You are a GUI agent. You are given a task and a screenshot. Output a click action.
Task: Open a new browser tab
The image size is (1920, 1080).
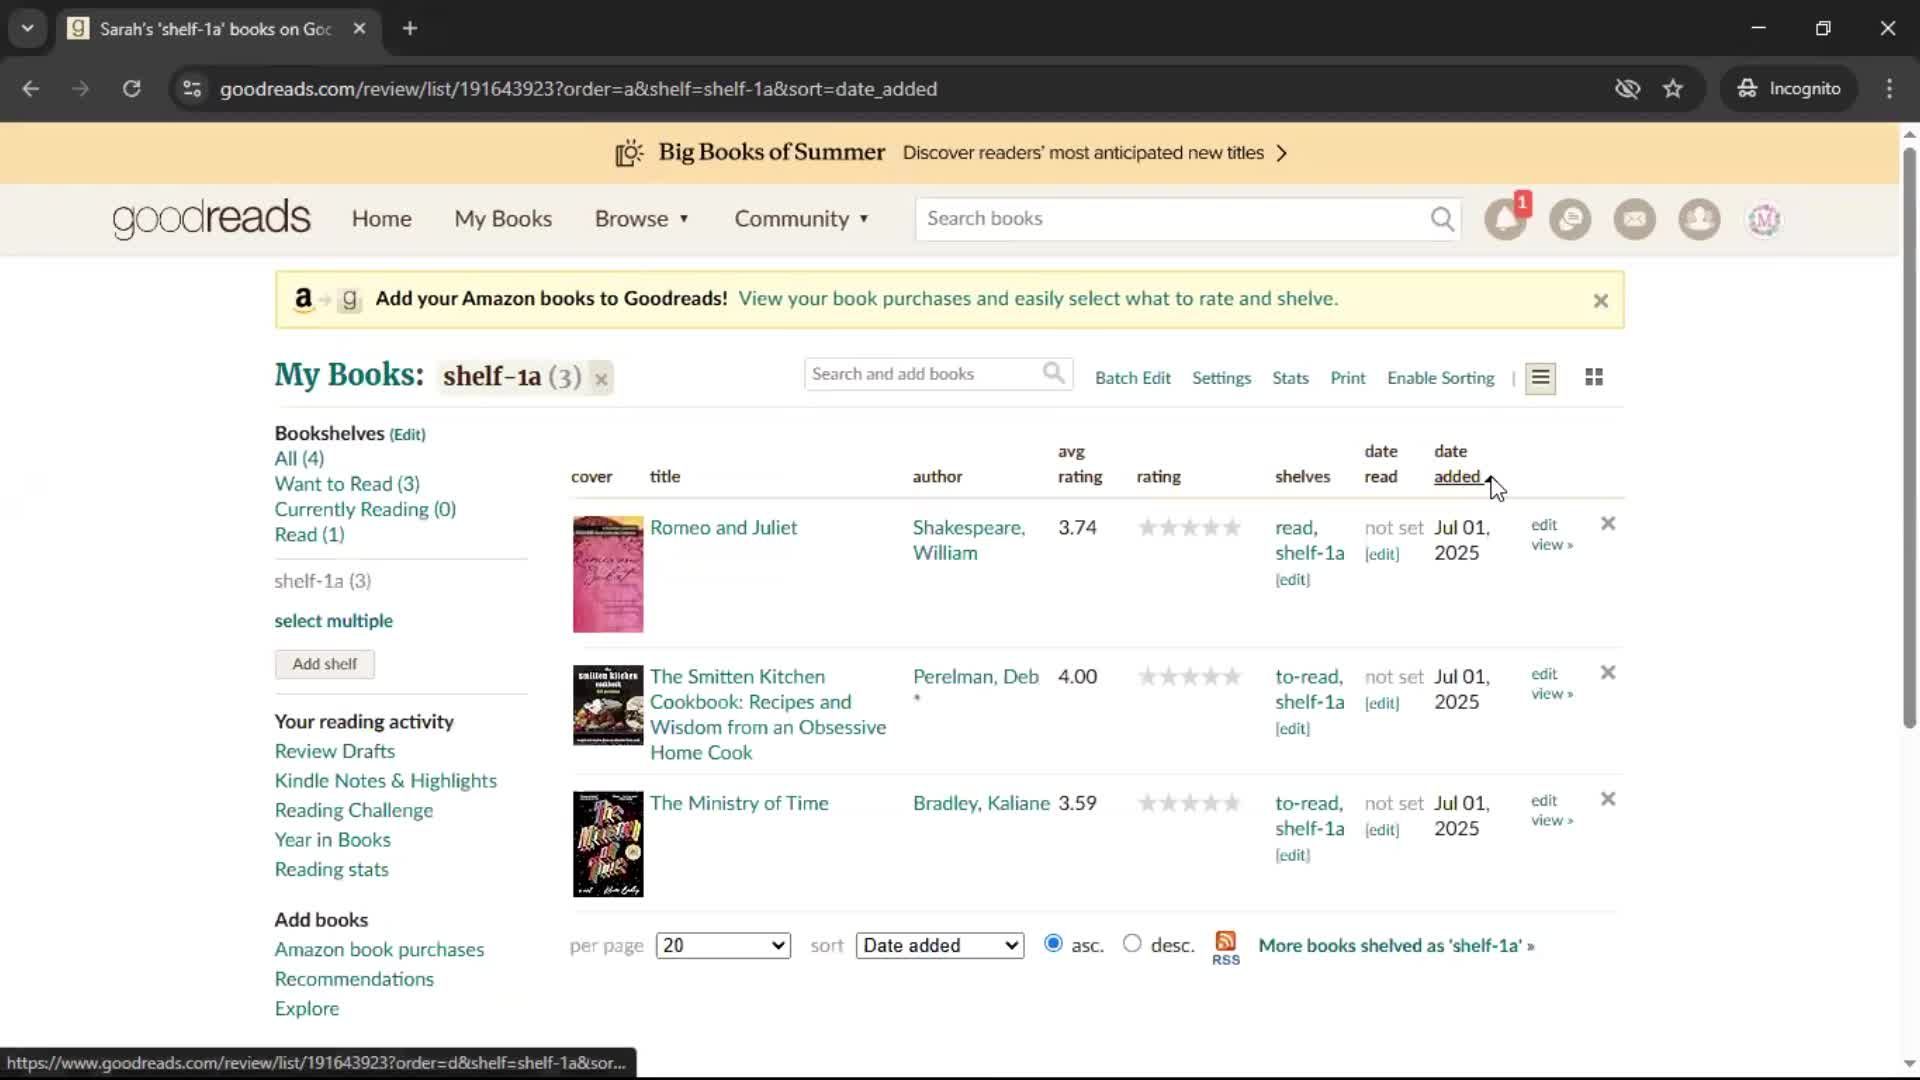410,29
